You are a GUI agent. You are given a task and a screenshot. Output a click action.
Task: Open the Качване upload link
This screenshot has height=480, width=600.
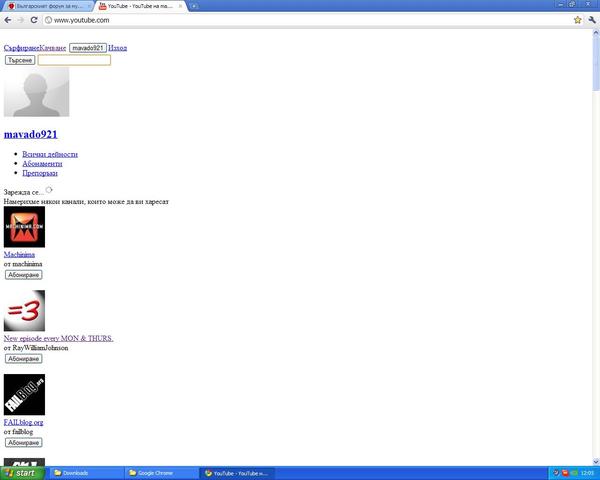click(x=53, y=48)
